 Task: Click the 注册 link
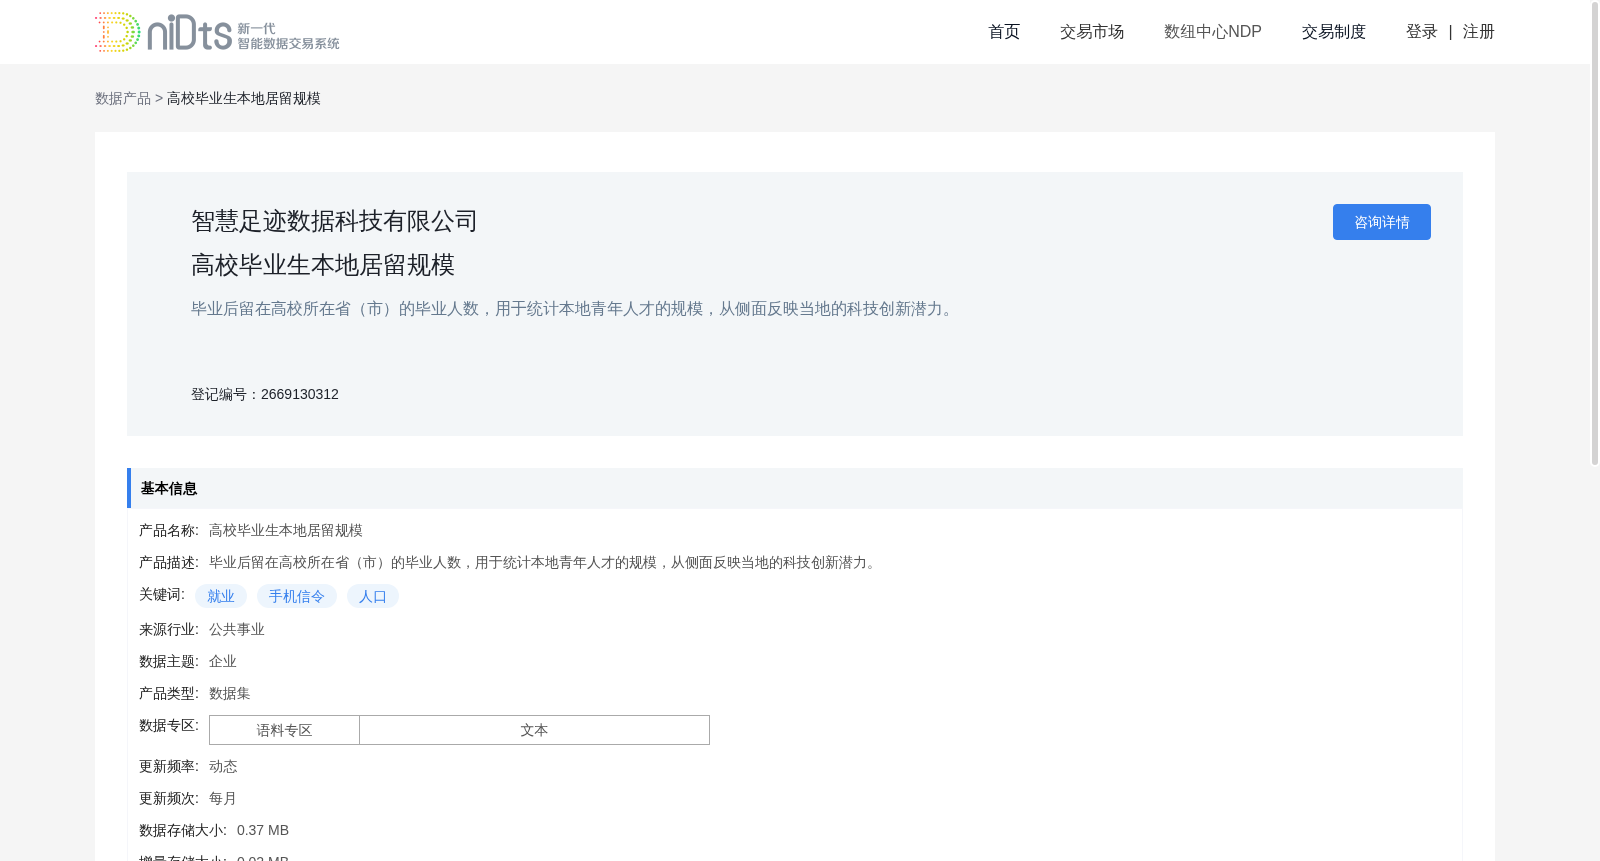(x=1479, y=32)
